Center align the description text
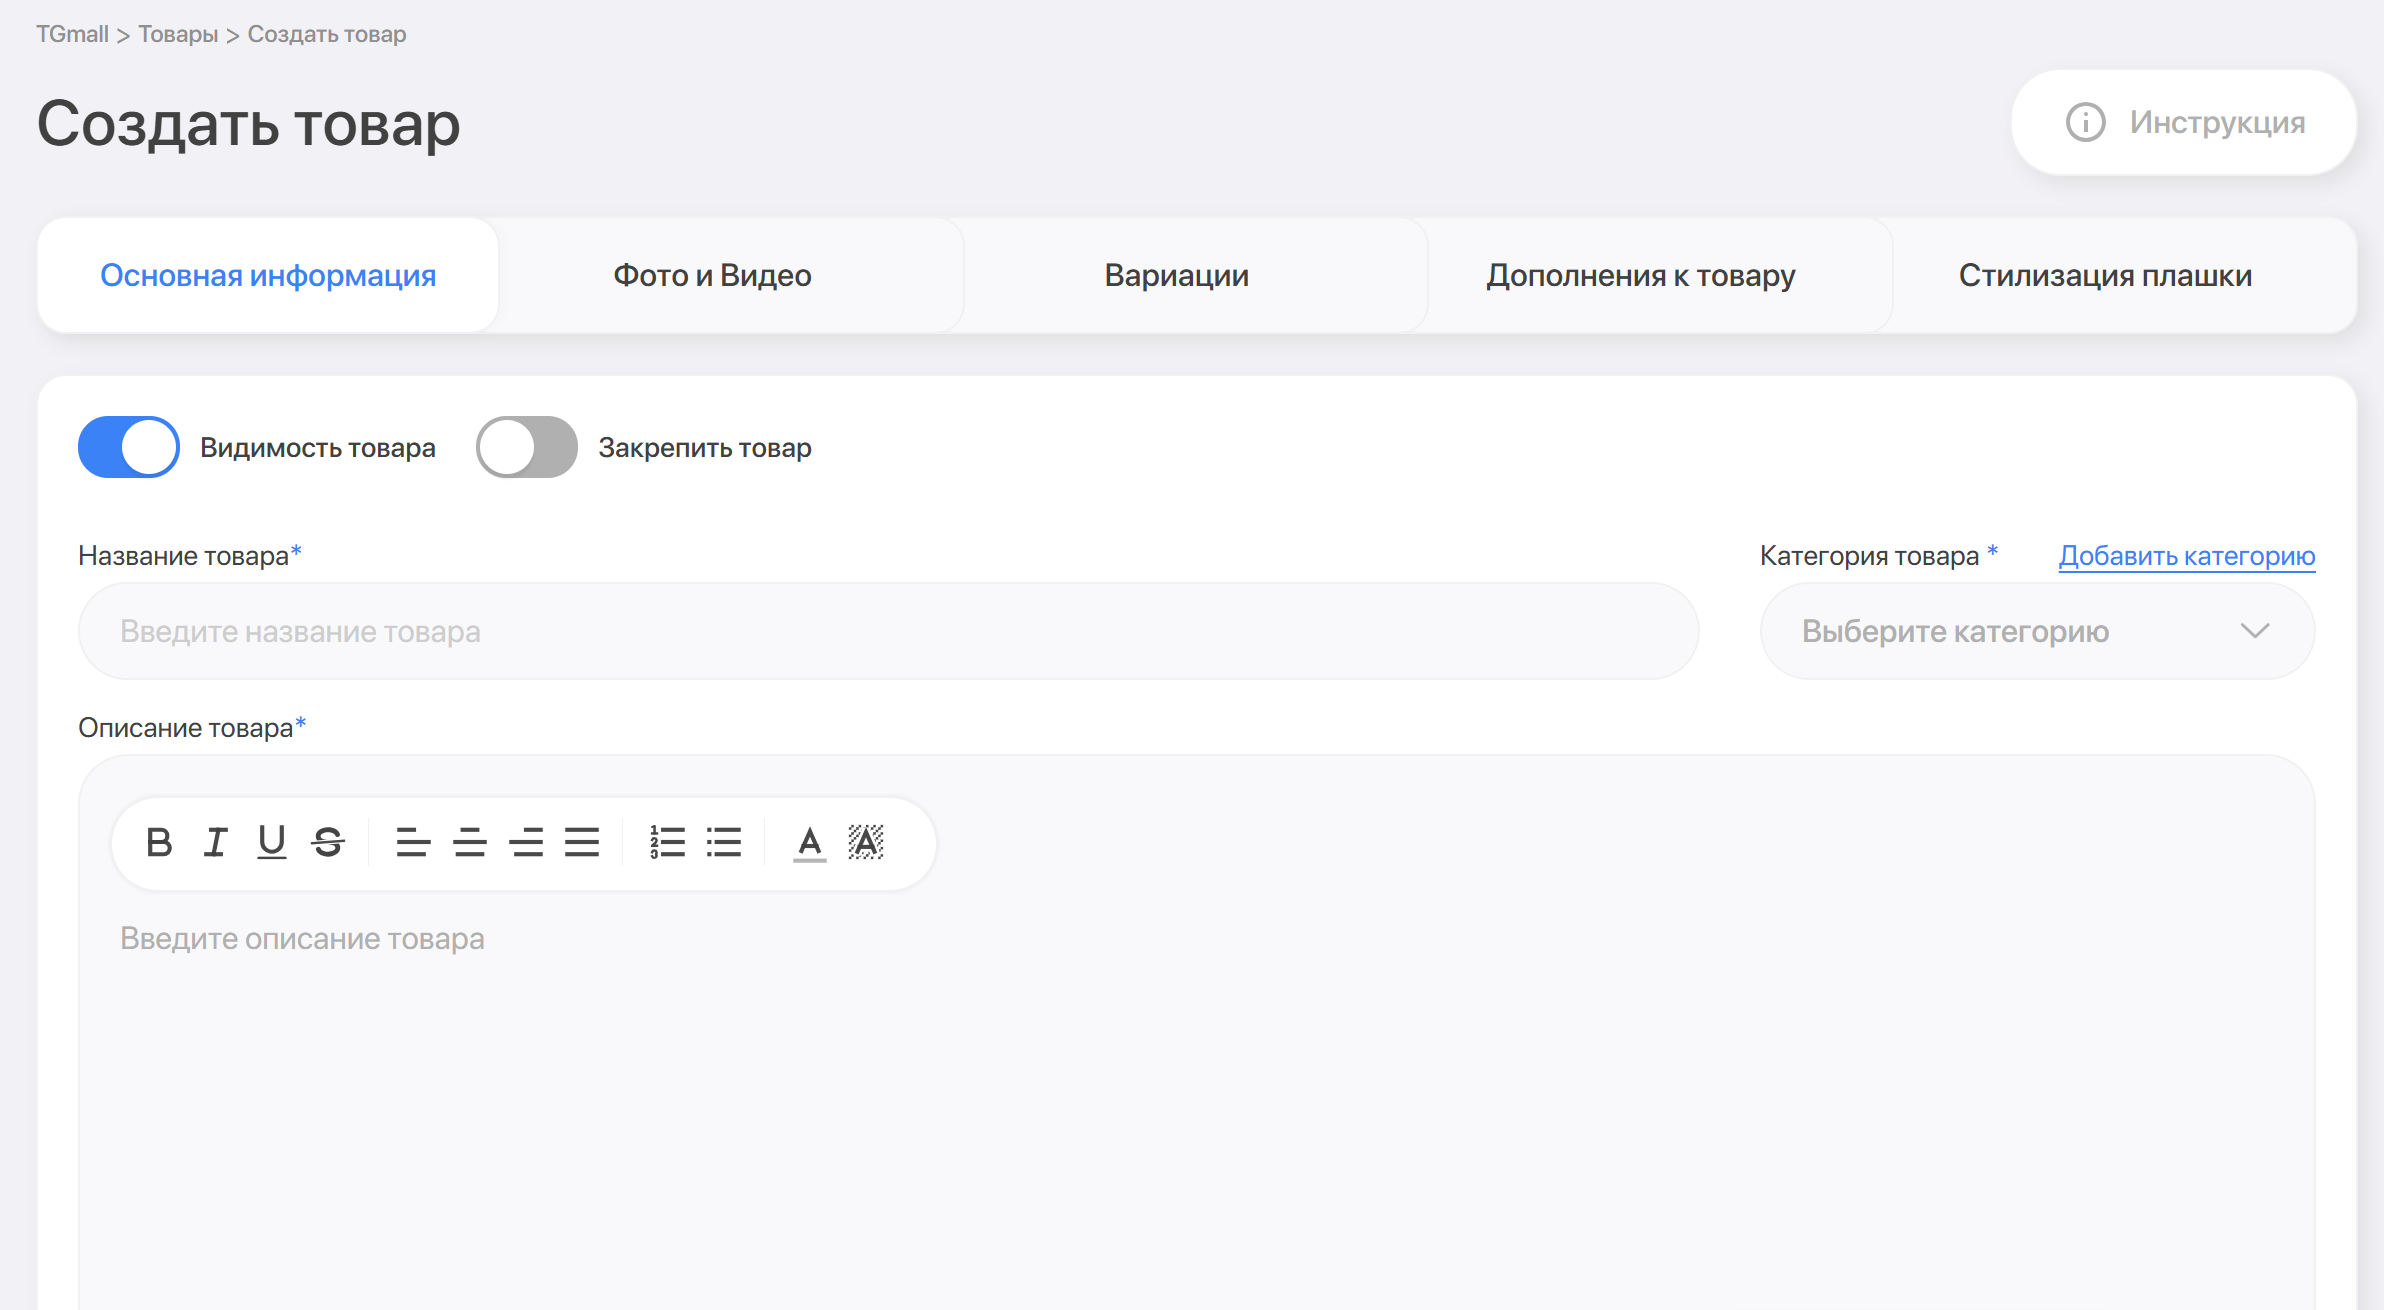2384x1310 pixels. point(469,842)
